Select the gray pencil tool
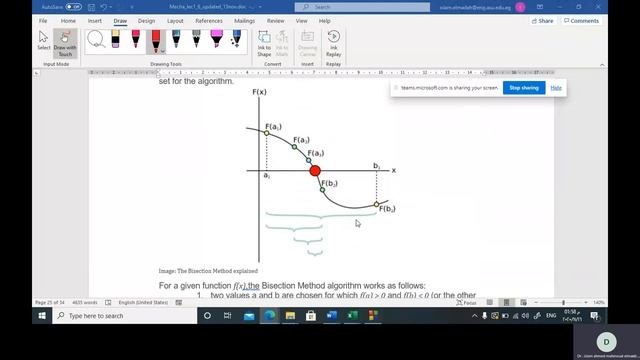Image resolution: width=640 pixels, height=360 pixels. [x=196, y=39]
